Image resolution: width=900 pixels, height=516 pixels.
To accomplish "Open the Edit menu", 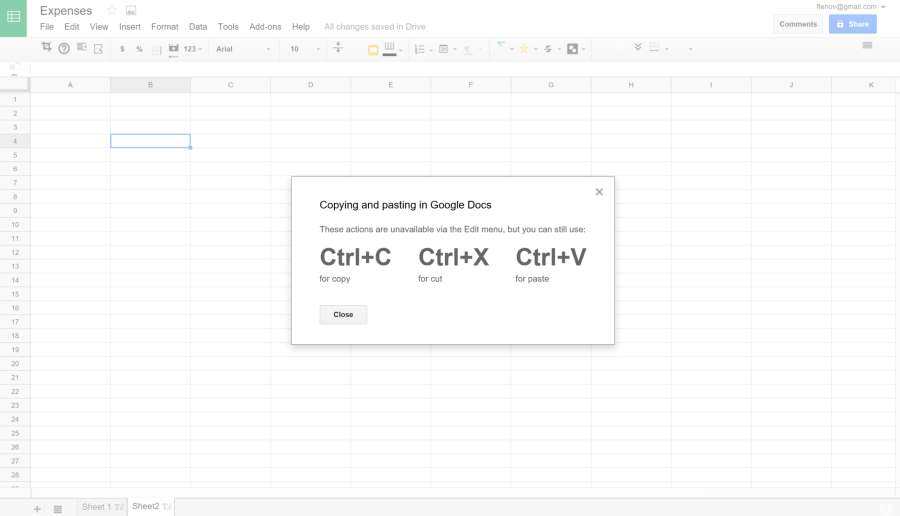I will point(72,27).
